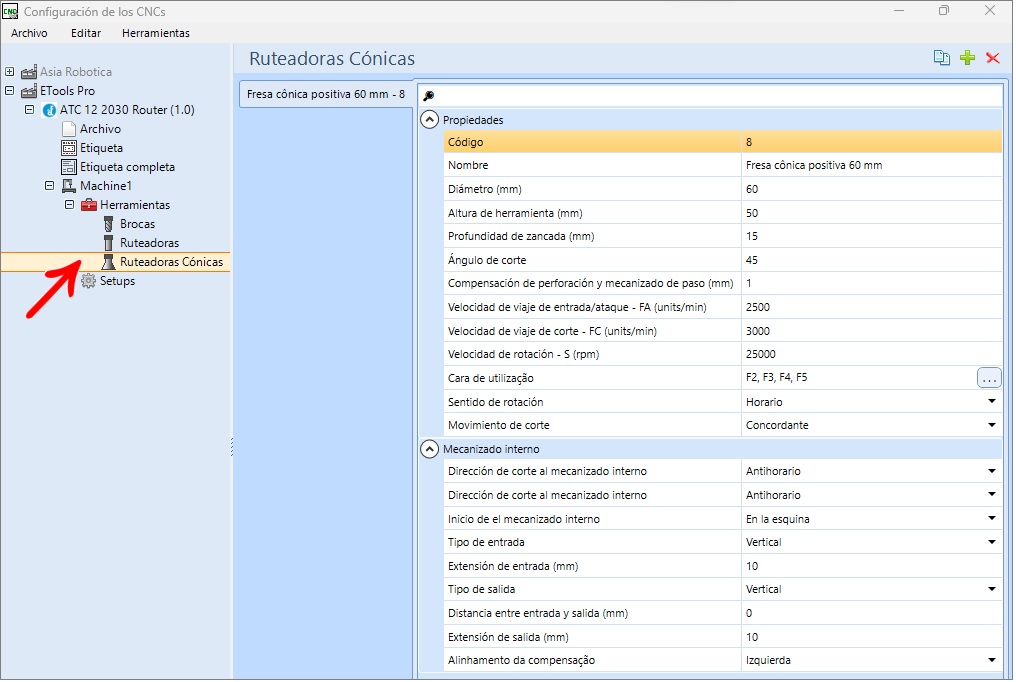Select ETools Pro in the tree

67,91
